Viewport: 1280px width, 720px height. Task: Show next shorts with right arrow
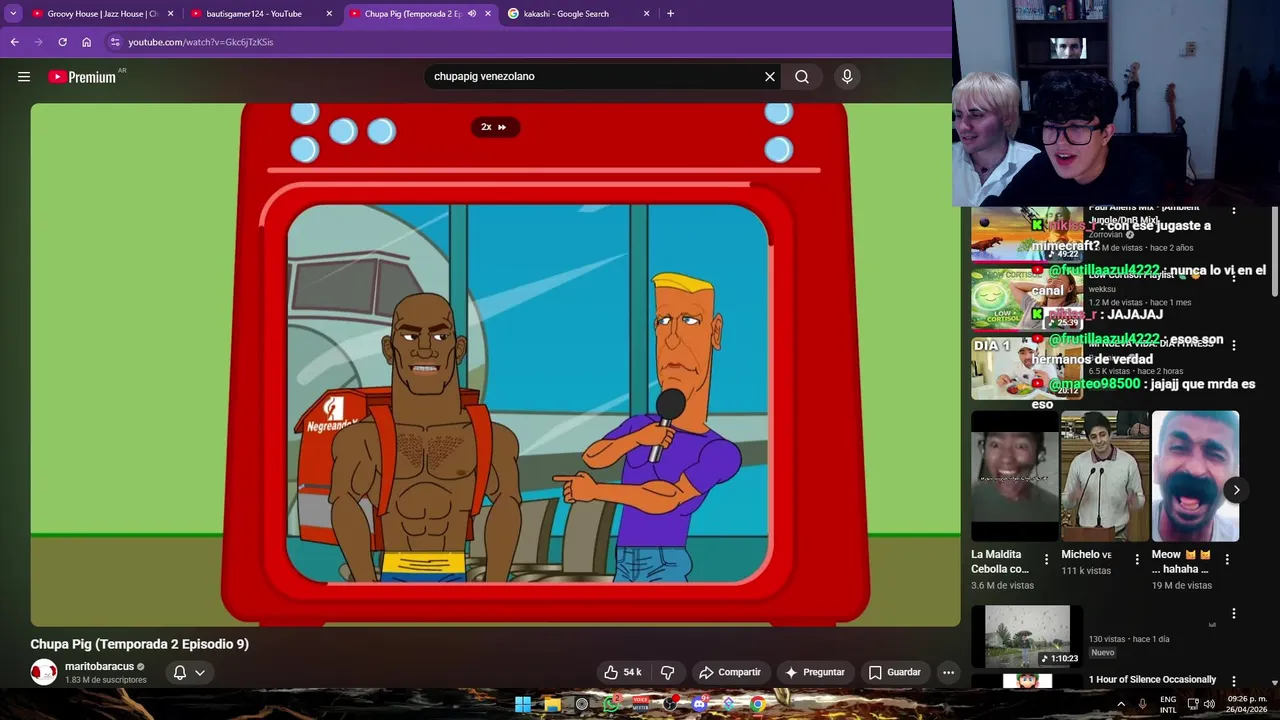pyautogui.click(x=1236, y=490)
